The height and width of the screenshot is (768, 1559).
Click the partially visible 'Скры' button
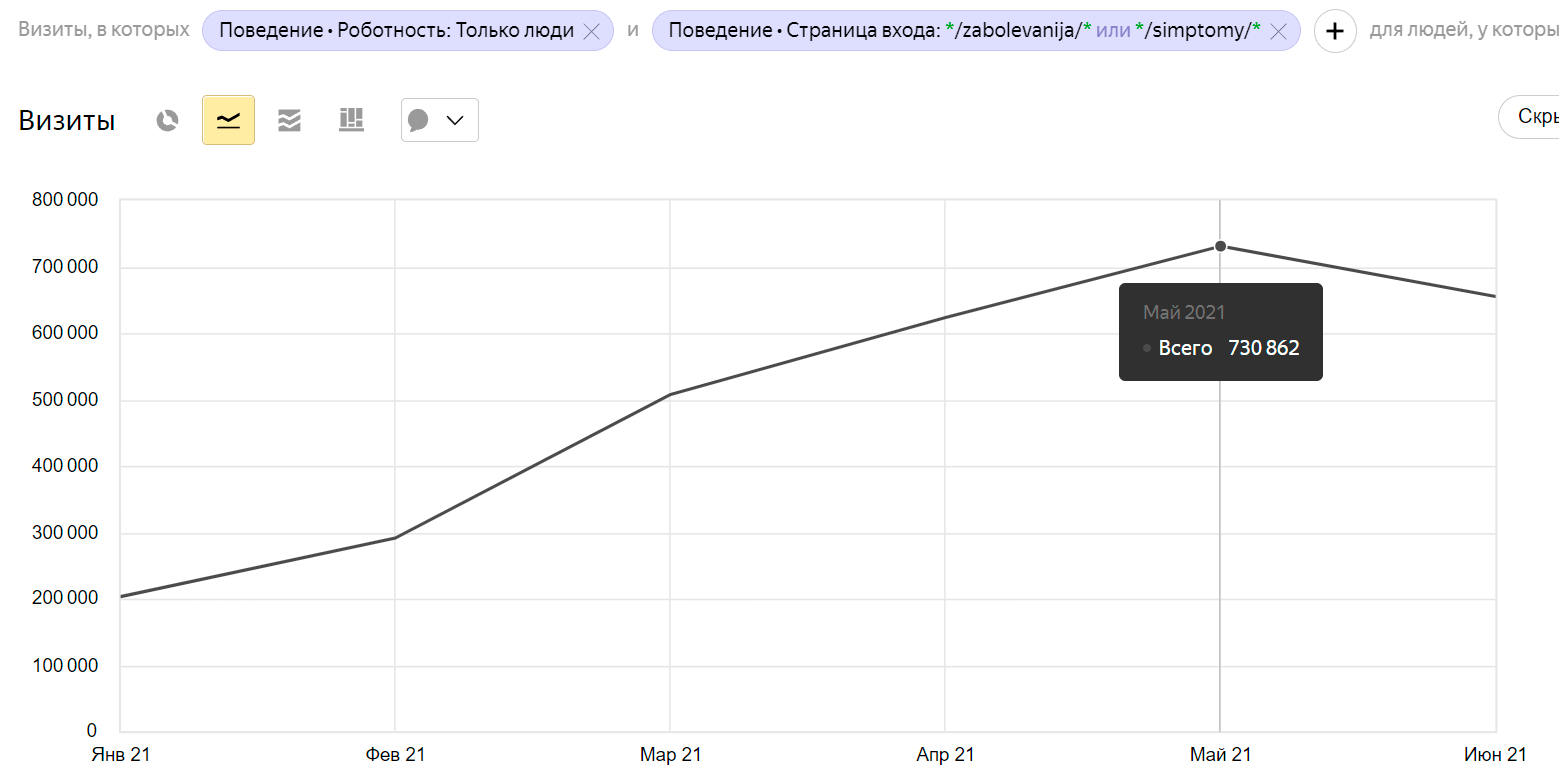point(1528,117)
